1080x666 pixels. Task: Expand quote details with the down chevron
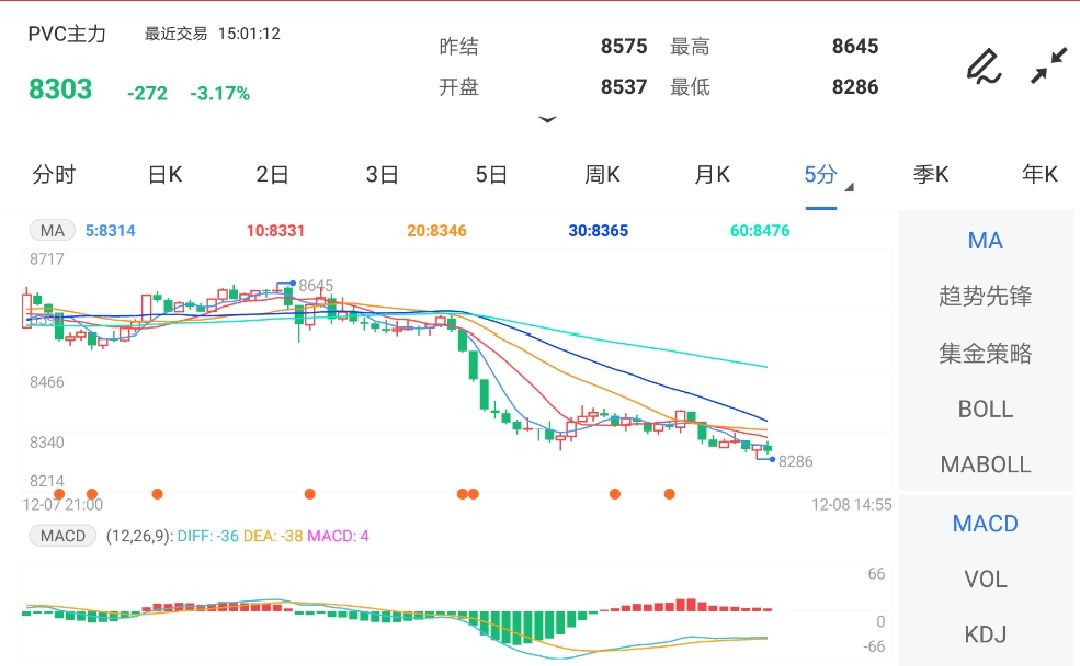coord(548,120)
